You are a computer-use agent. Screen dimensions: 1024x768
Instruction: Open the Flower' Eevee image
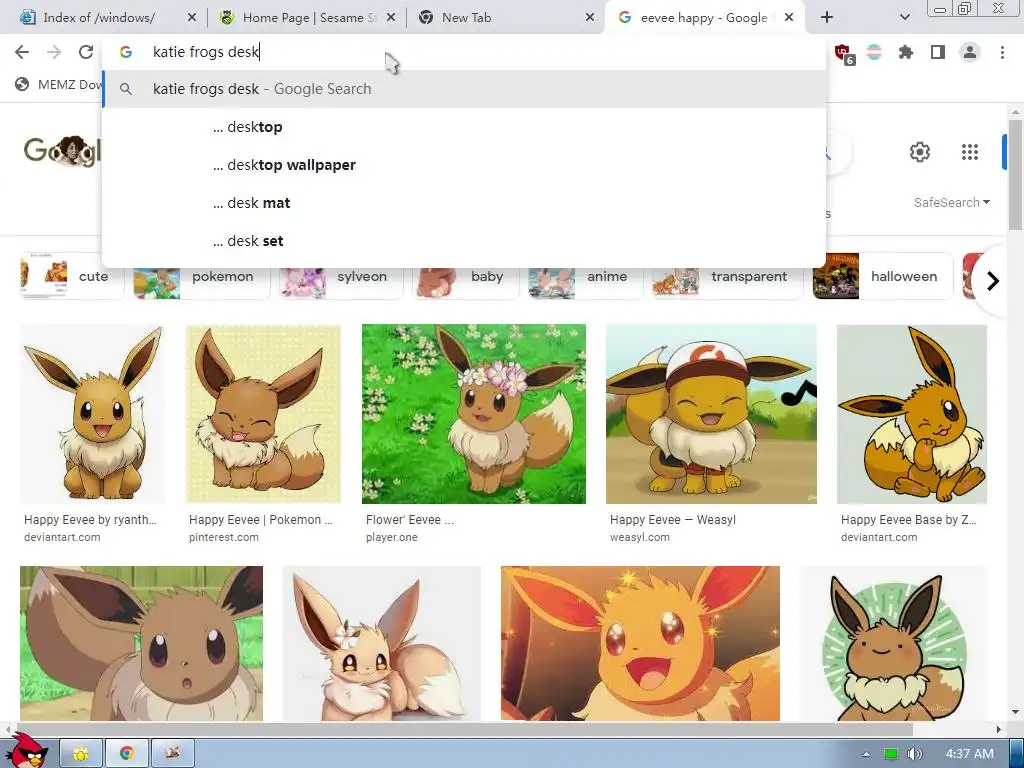[473, 414]
